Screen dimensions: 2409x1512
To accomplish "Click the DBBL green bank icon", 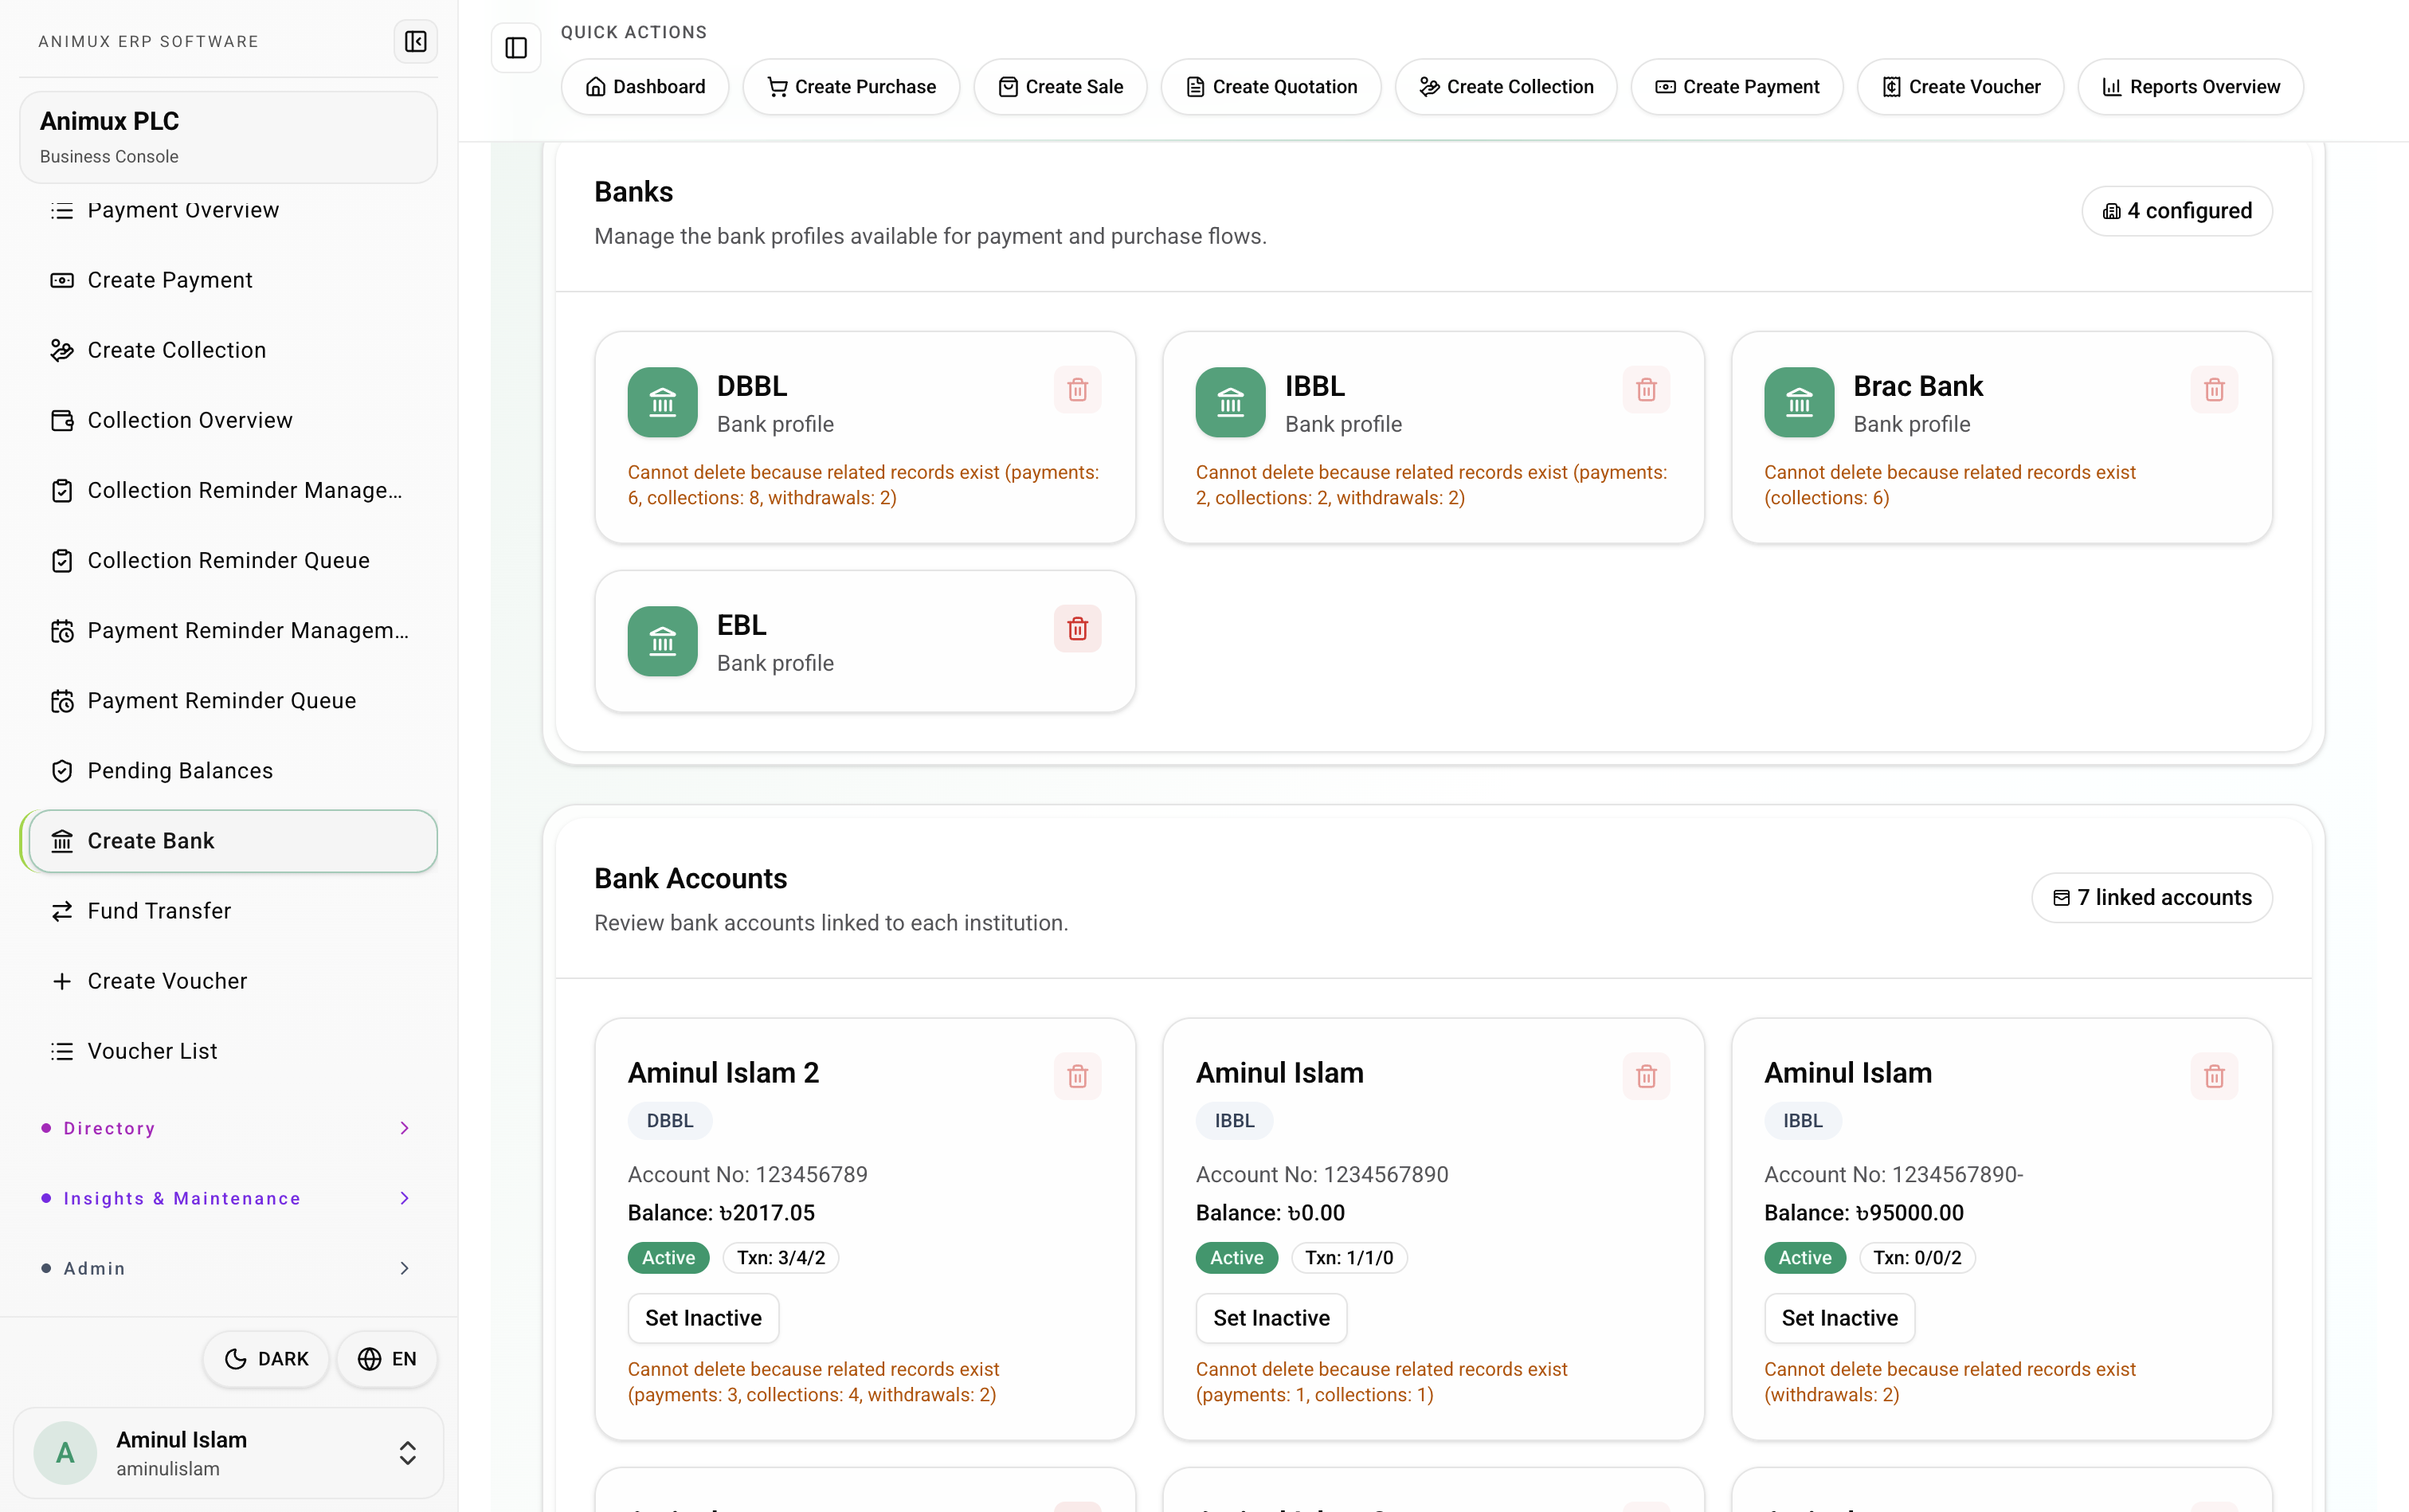I will click(662, 402).
